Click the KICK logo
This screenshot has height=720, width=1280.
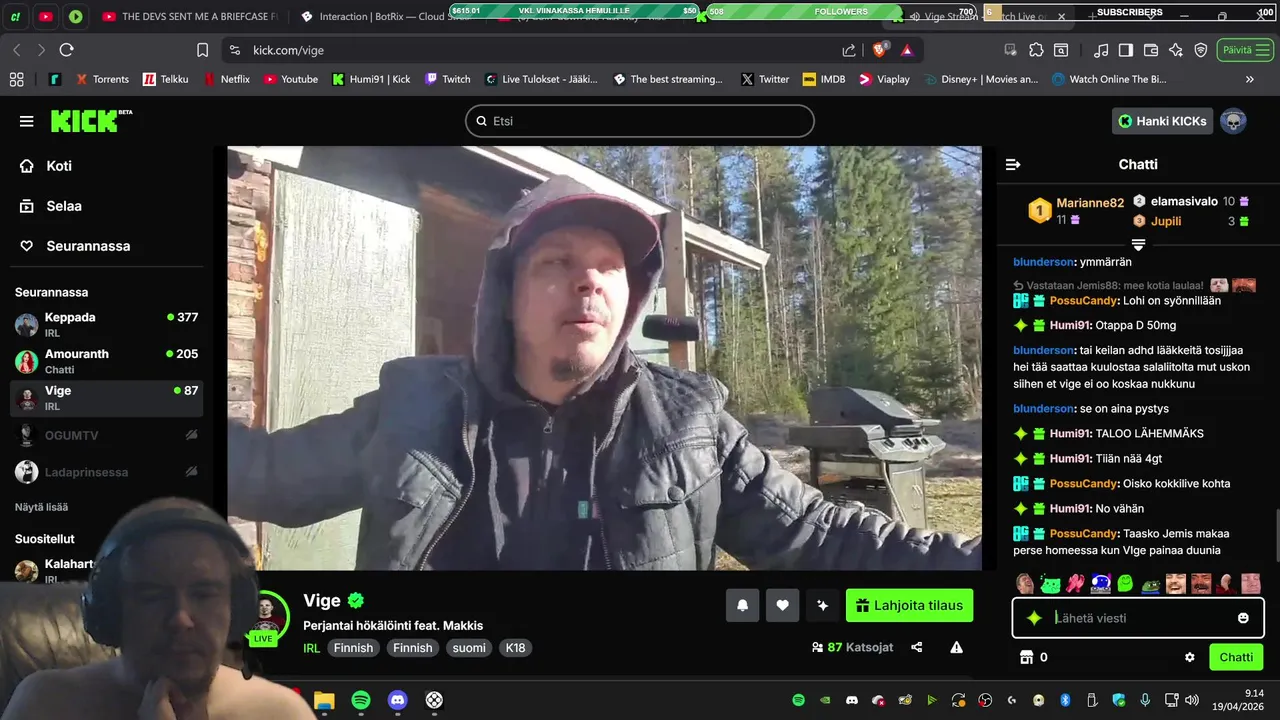(x=91, y=121)
